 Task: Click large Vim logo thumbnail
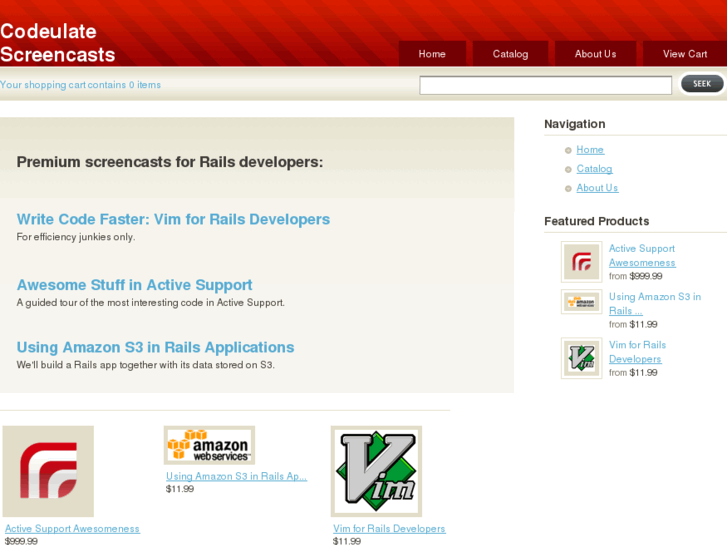pos(376,471)
